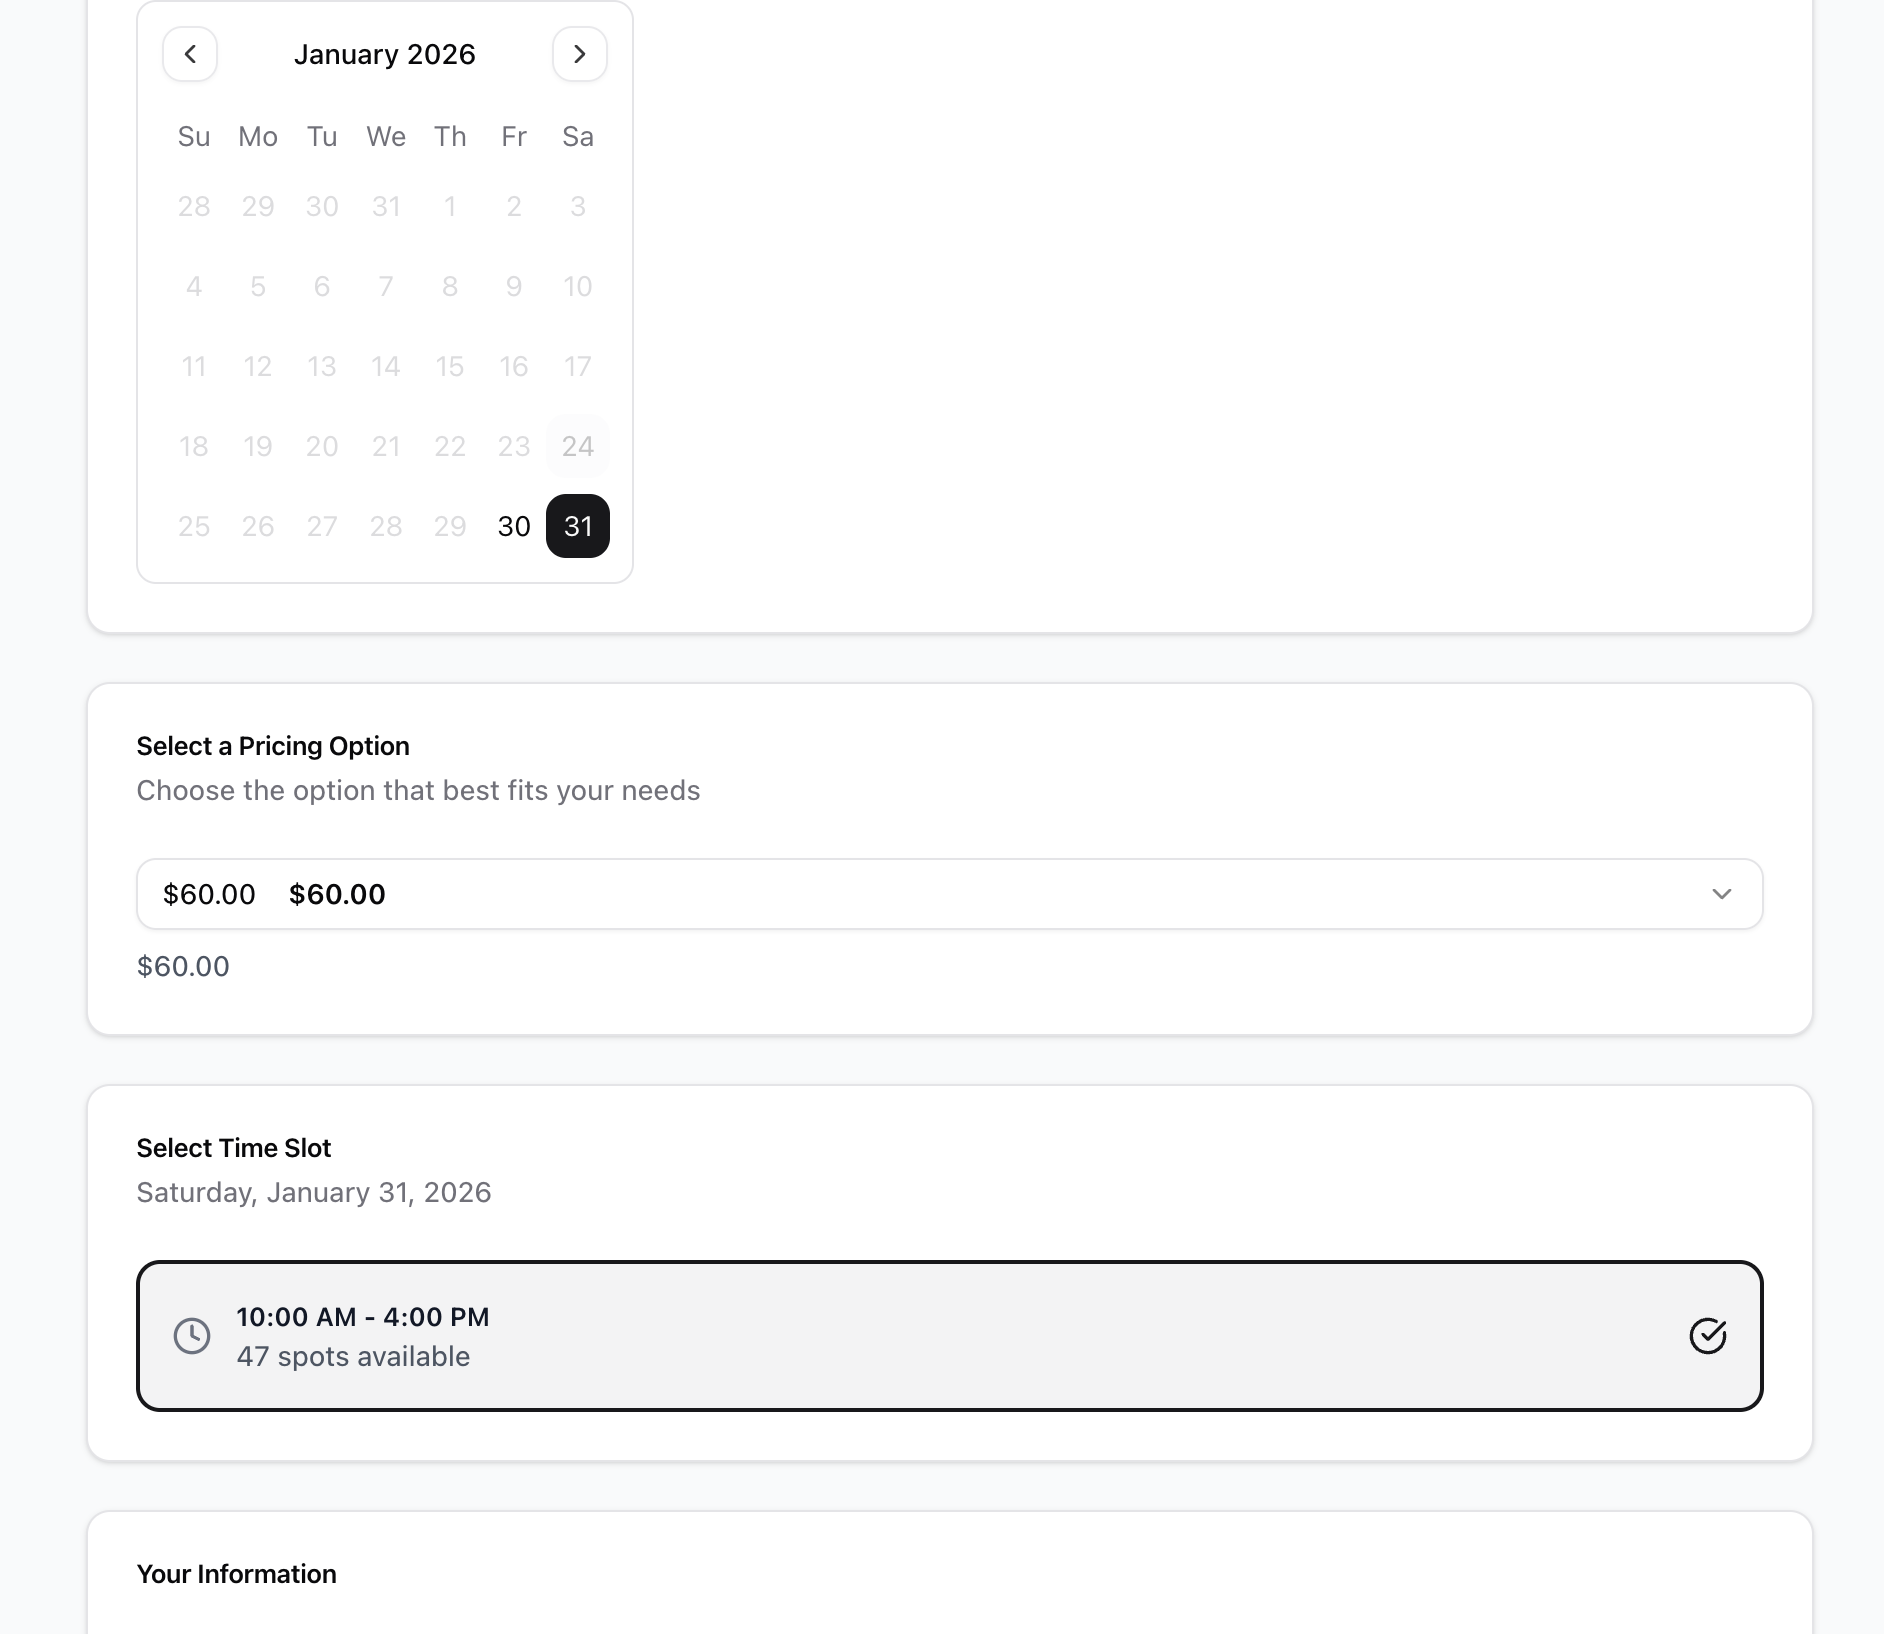Click the January 2026 month label
This screenshot has height=1634, width=1884.
coord(384,54)
